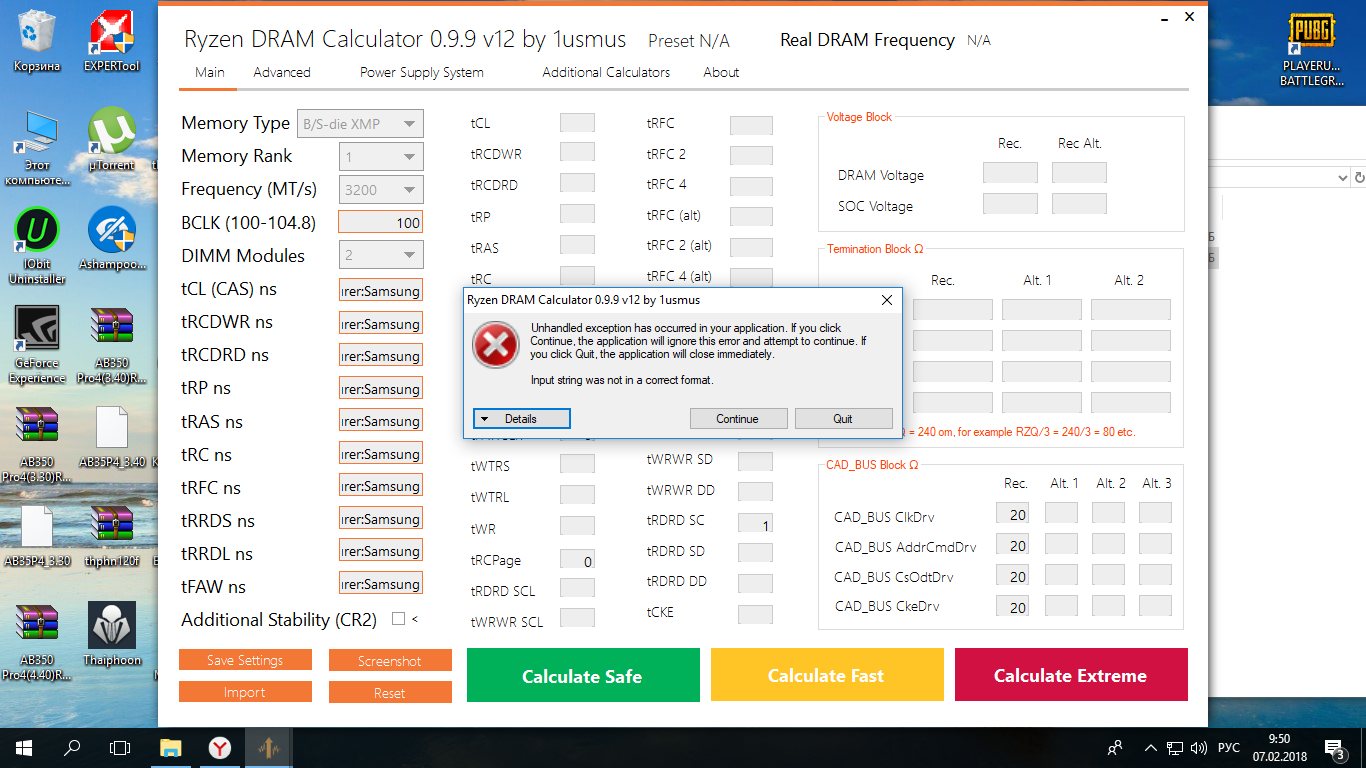Screen dimensions: 1366x768
Task: Select the DRAM Voltage Rec. field
Action: point(1010,173)
